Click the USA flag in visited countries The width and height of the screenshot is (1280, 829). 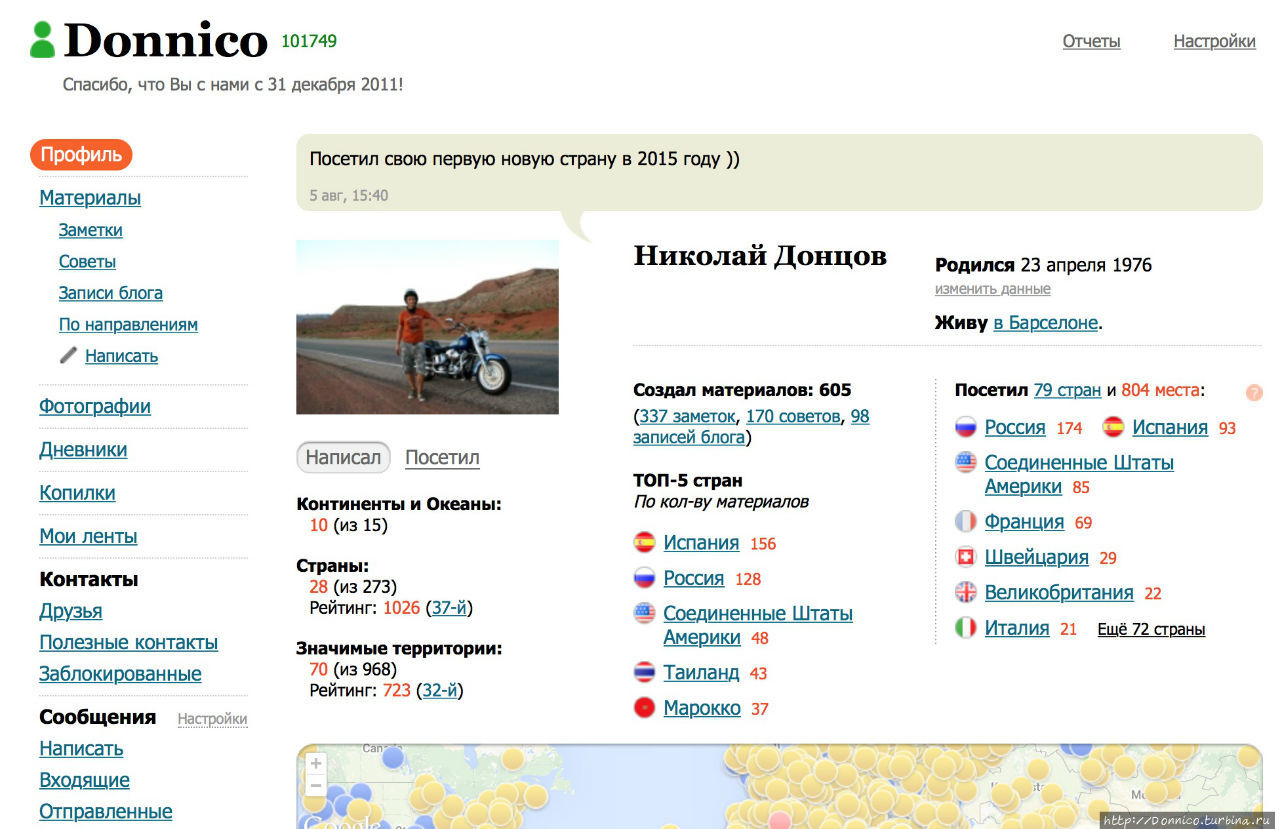point(965,462)
